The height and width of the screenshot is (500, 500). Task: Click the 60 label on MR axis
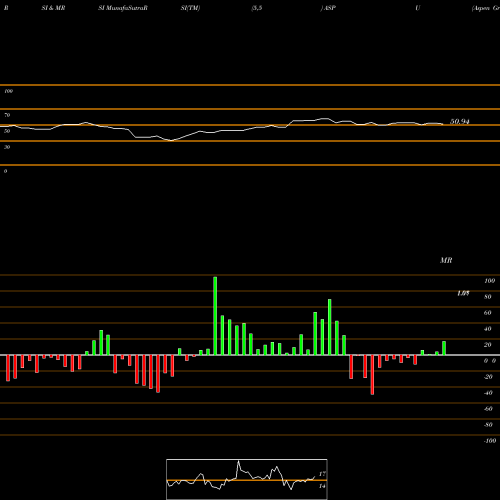coord(488,313)
